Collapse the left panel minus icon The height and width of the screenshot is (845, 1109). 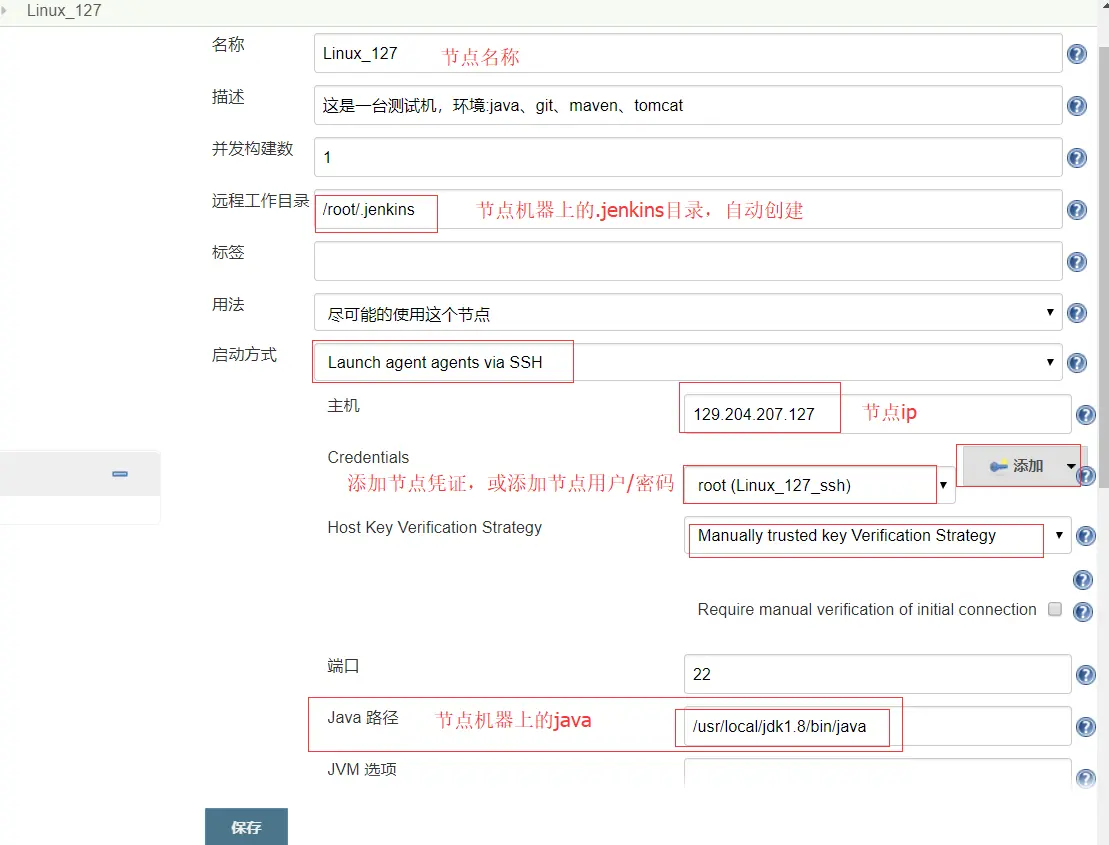(x=120, y=474)
